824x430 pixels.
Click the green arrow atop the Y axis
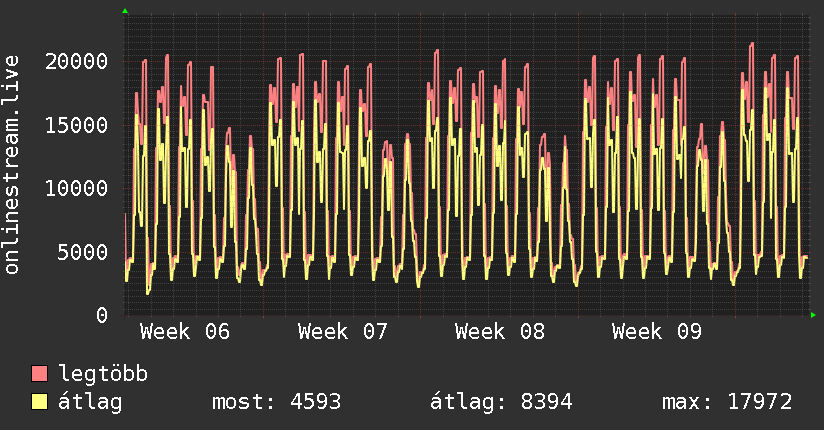pos(125,11)
